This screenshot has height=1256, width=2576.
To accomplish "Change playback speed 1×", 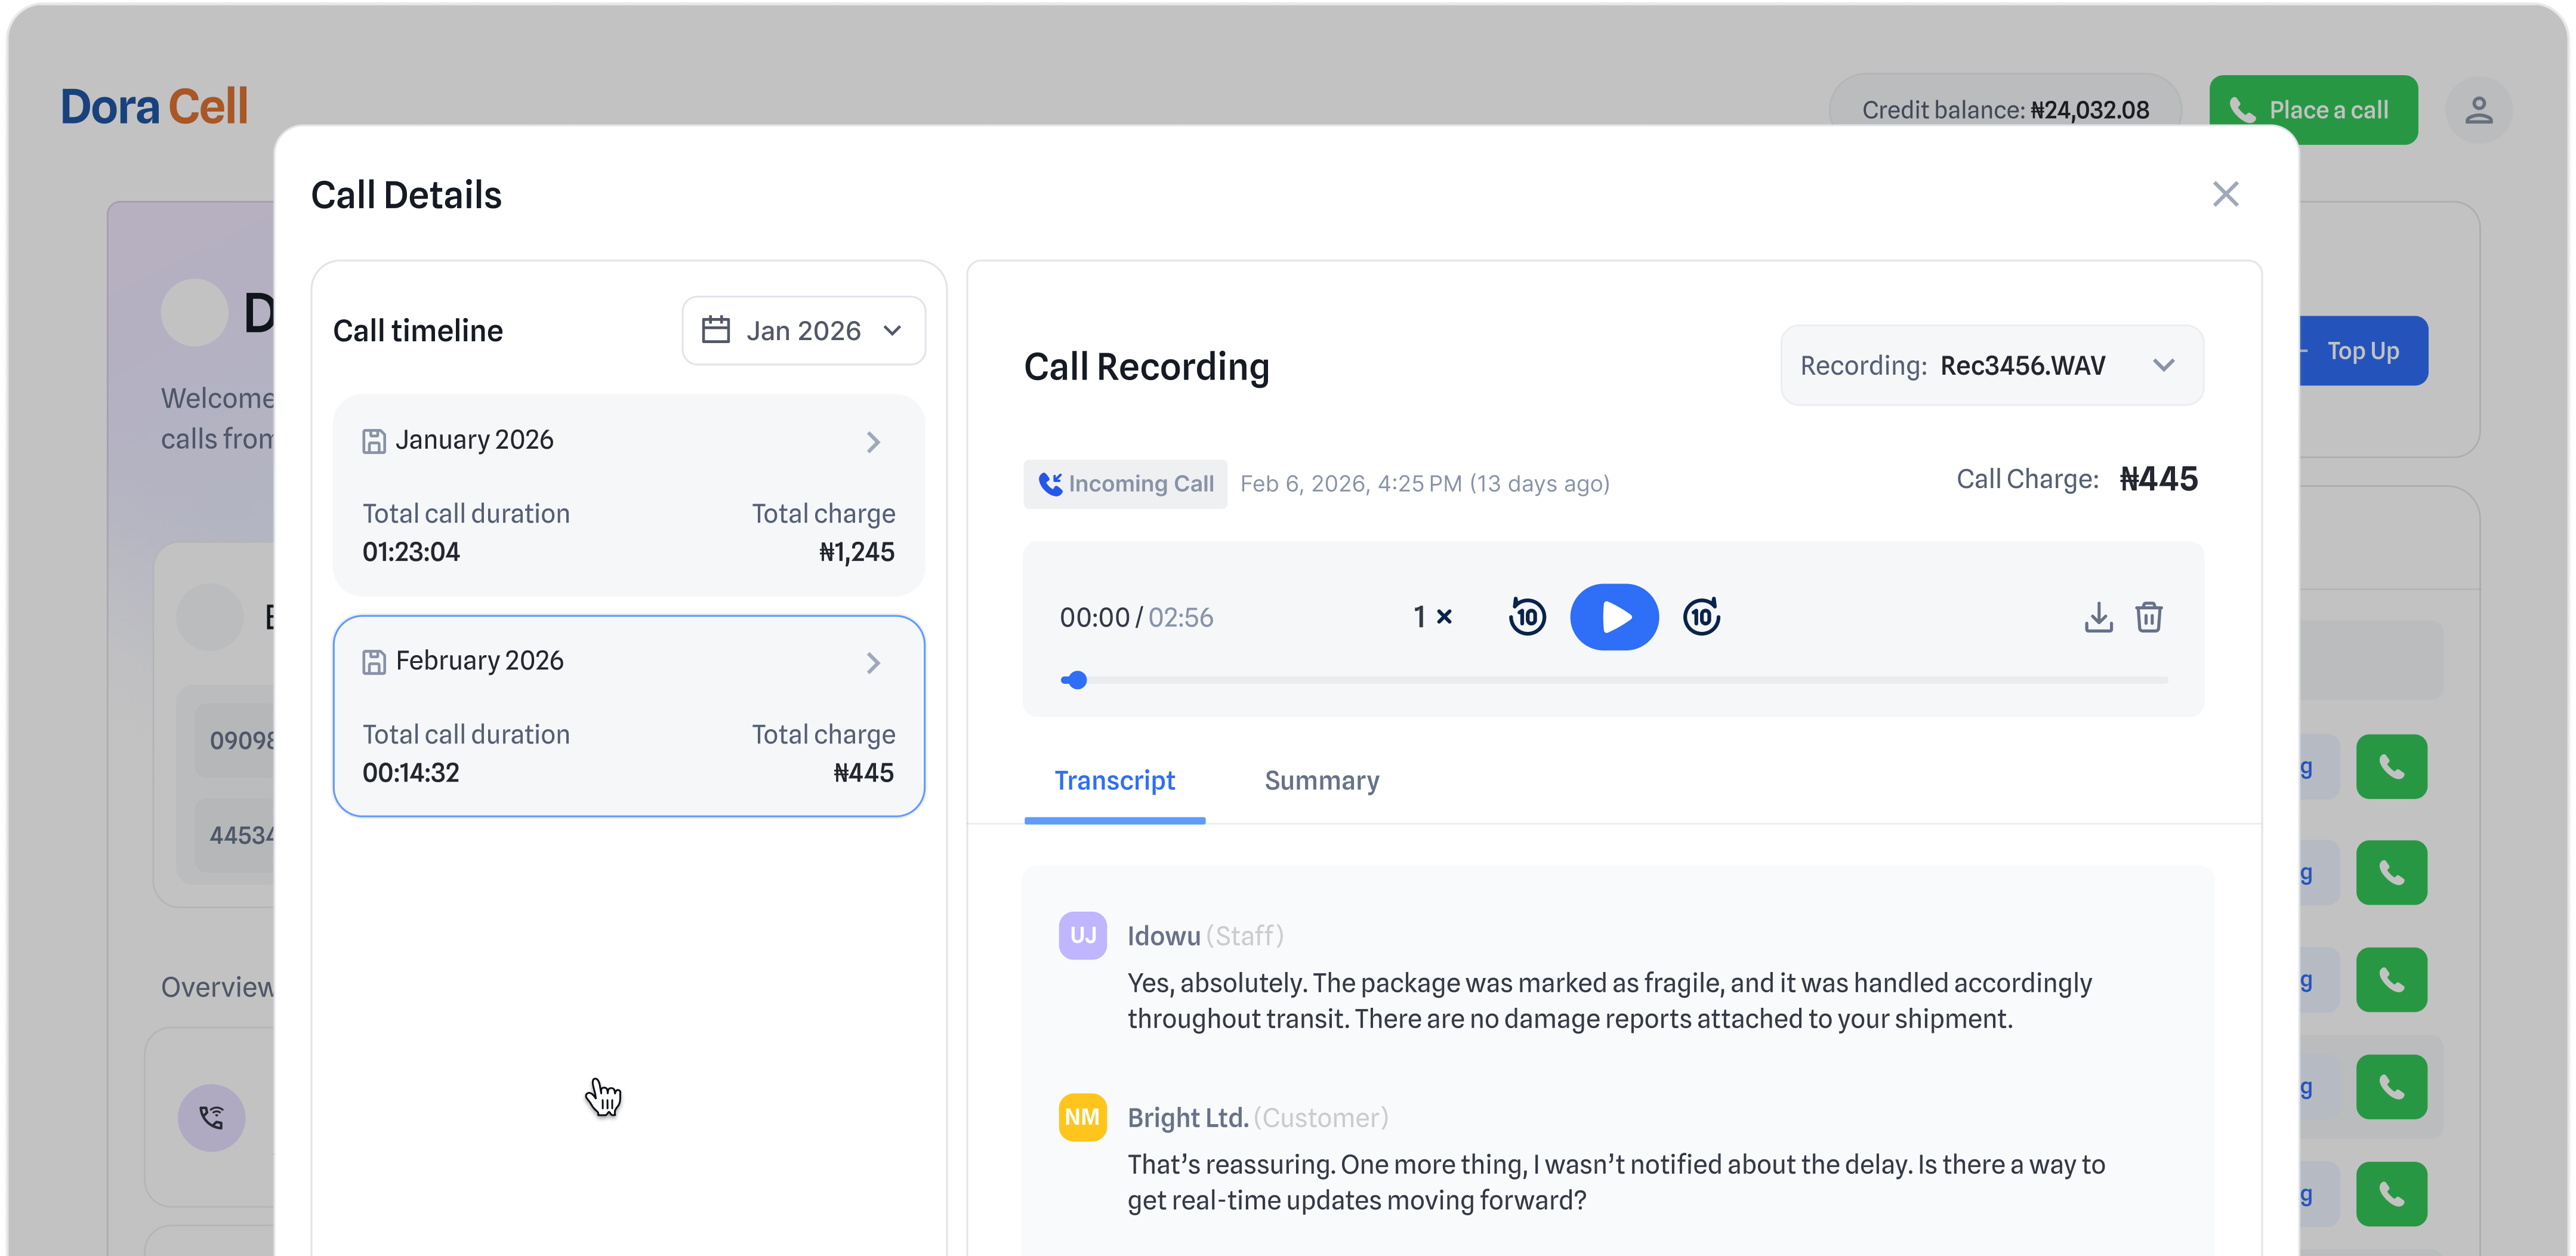I will click(1432, 617).
